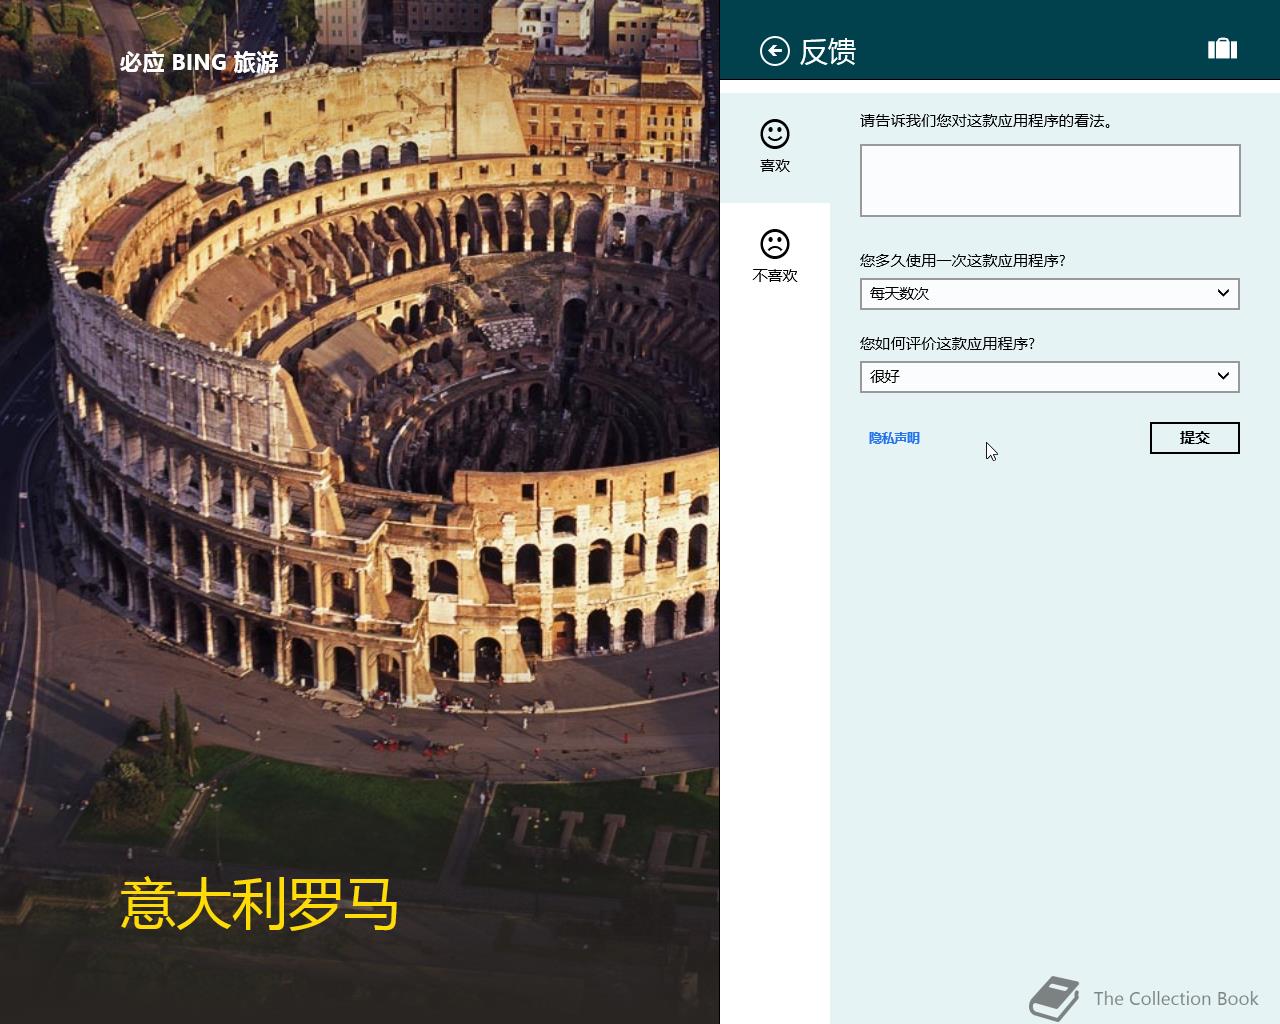Click the 您如何评价这款应用程序 label
Image resolution: width=1280 pixels, height=1024 pixels.
[x=947, y=344]
